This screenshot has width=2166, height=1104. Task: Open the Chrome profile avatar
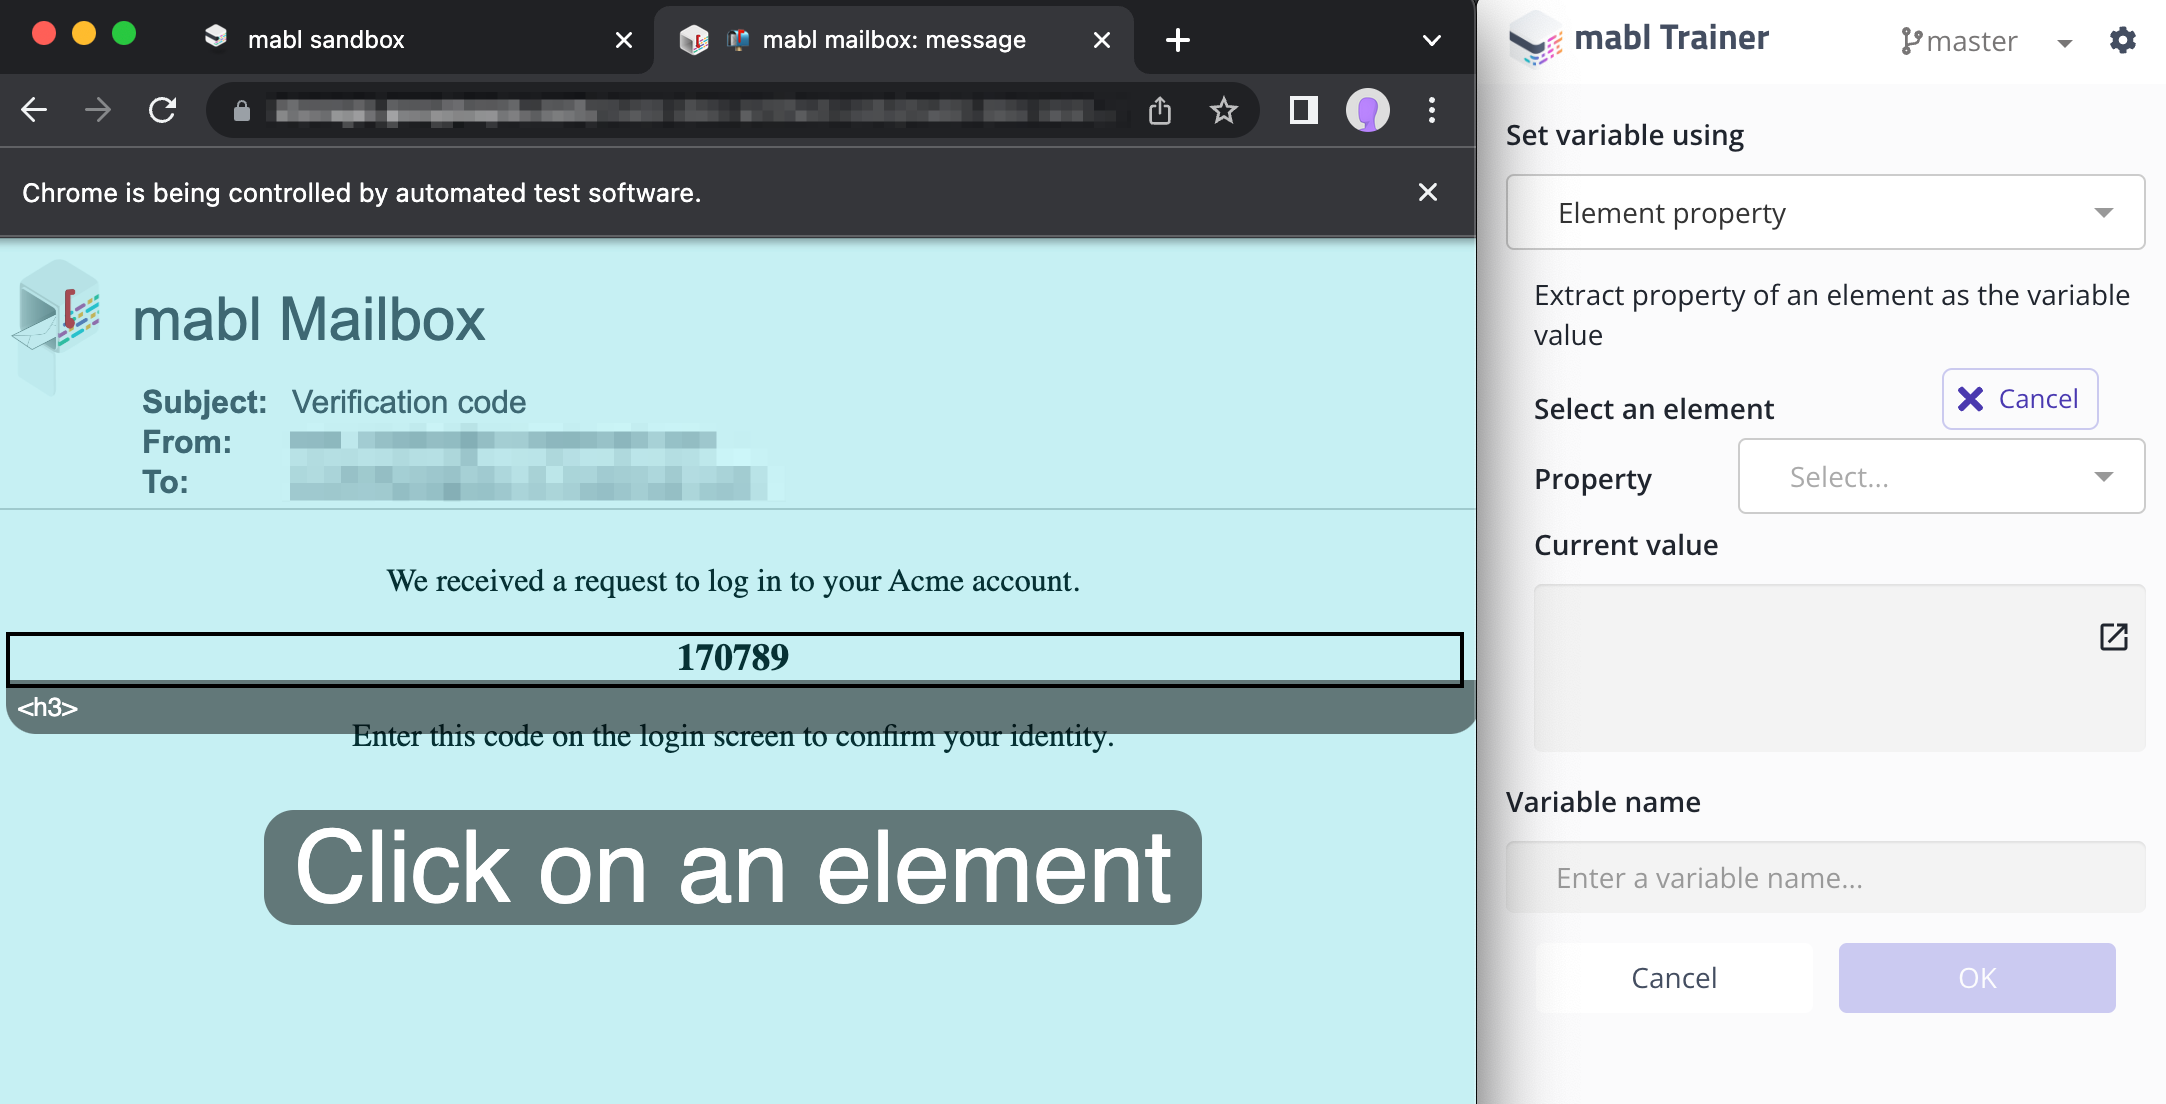click(x=1367, y=110)
